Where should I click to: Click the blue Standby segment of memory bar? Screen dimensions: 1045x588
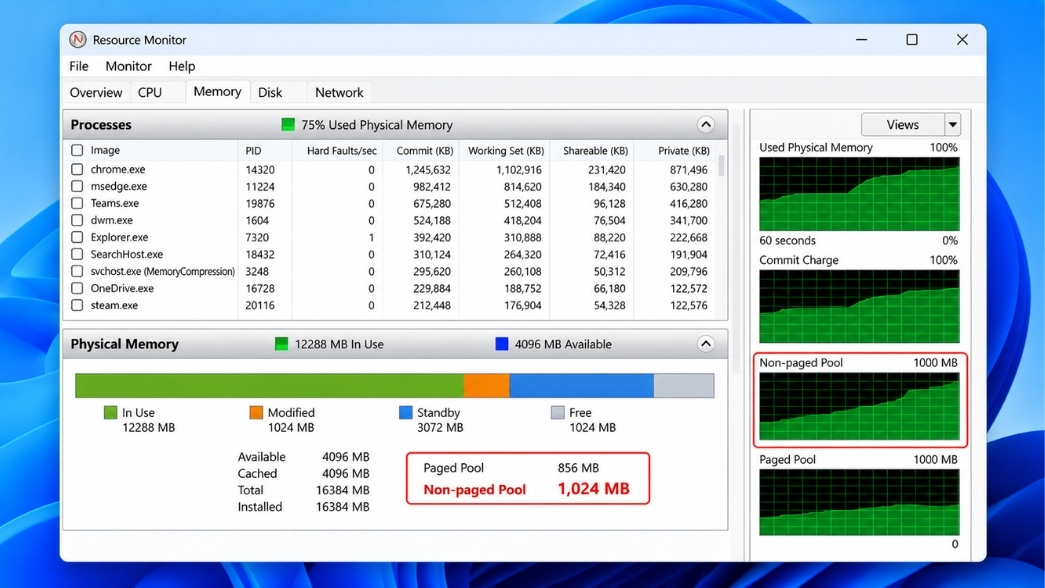pos(582,385)
